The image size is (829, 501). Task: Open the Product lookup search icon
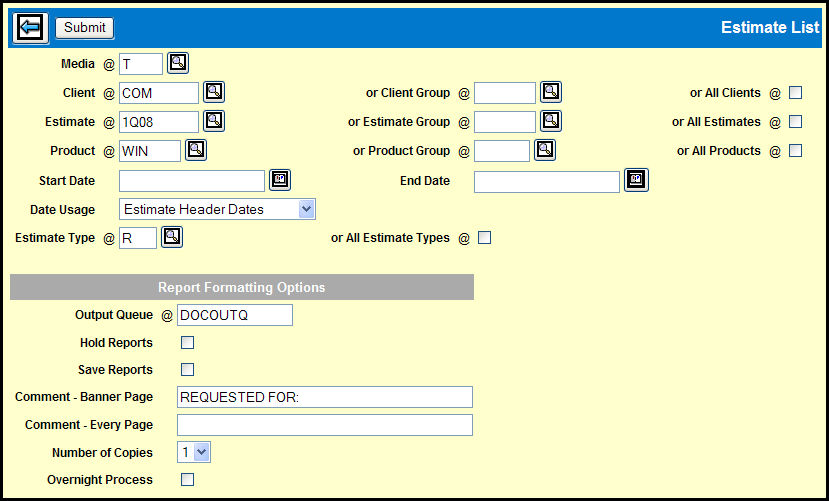coord(196,151)
